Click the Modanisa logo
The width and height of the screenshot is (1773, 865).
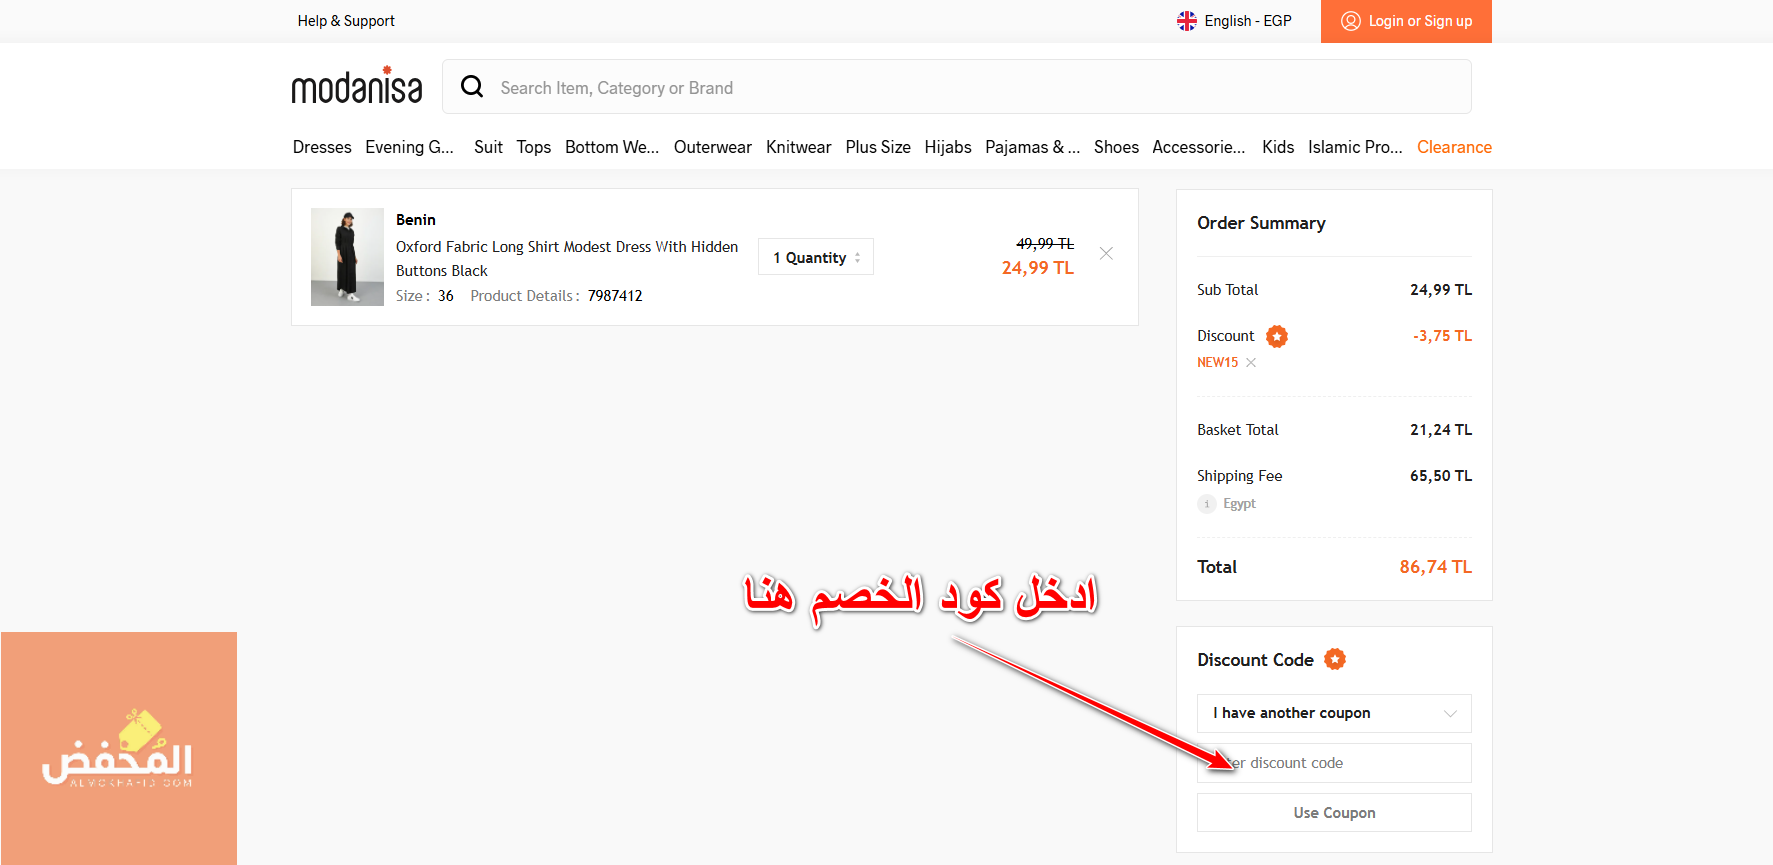click(356, 87)
